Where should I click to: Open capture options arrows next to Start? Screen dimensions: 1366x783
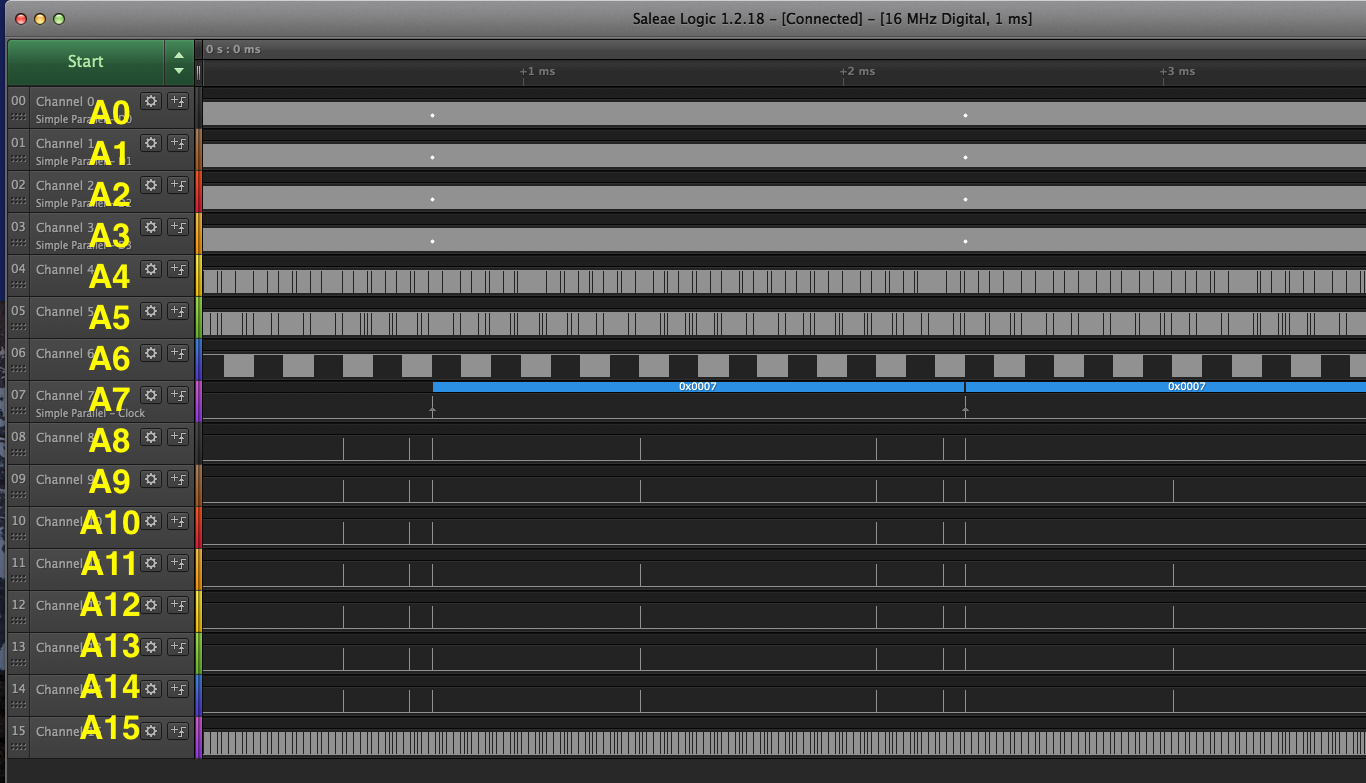[178, 62]
